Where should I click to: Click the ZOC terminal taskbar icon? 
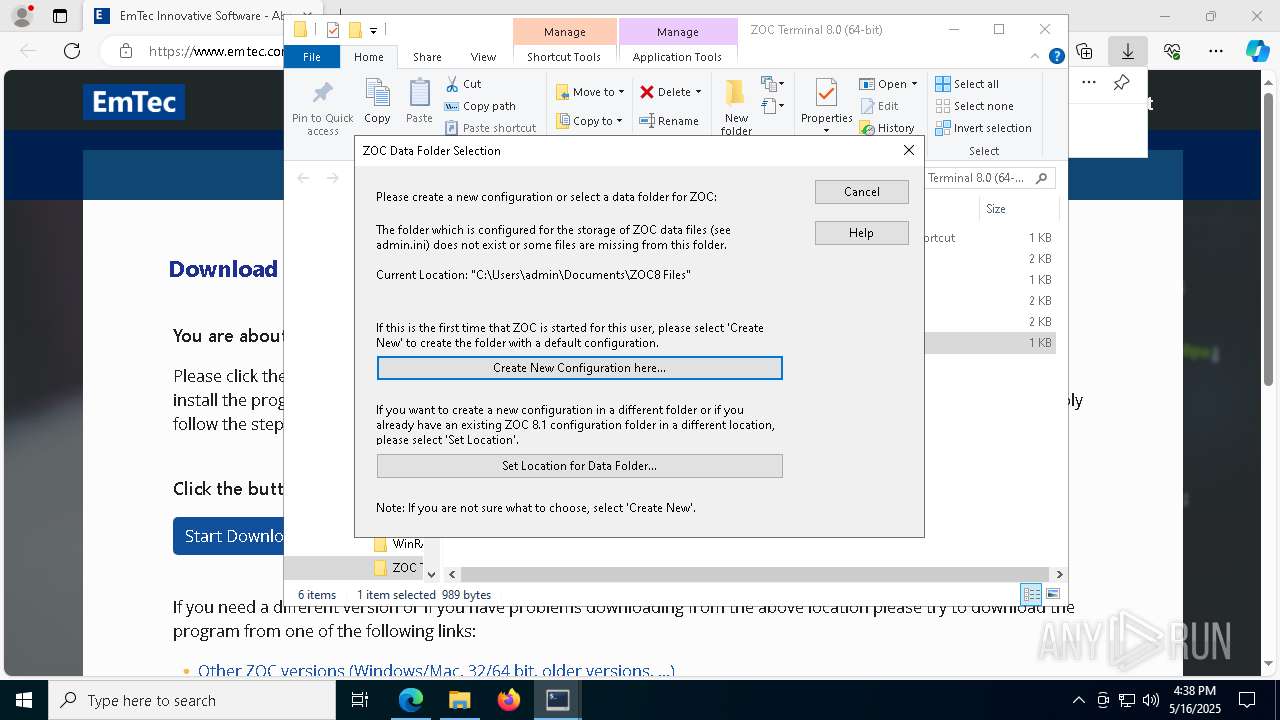pos(557,700)
